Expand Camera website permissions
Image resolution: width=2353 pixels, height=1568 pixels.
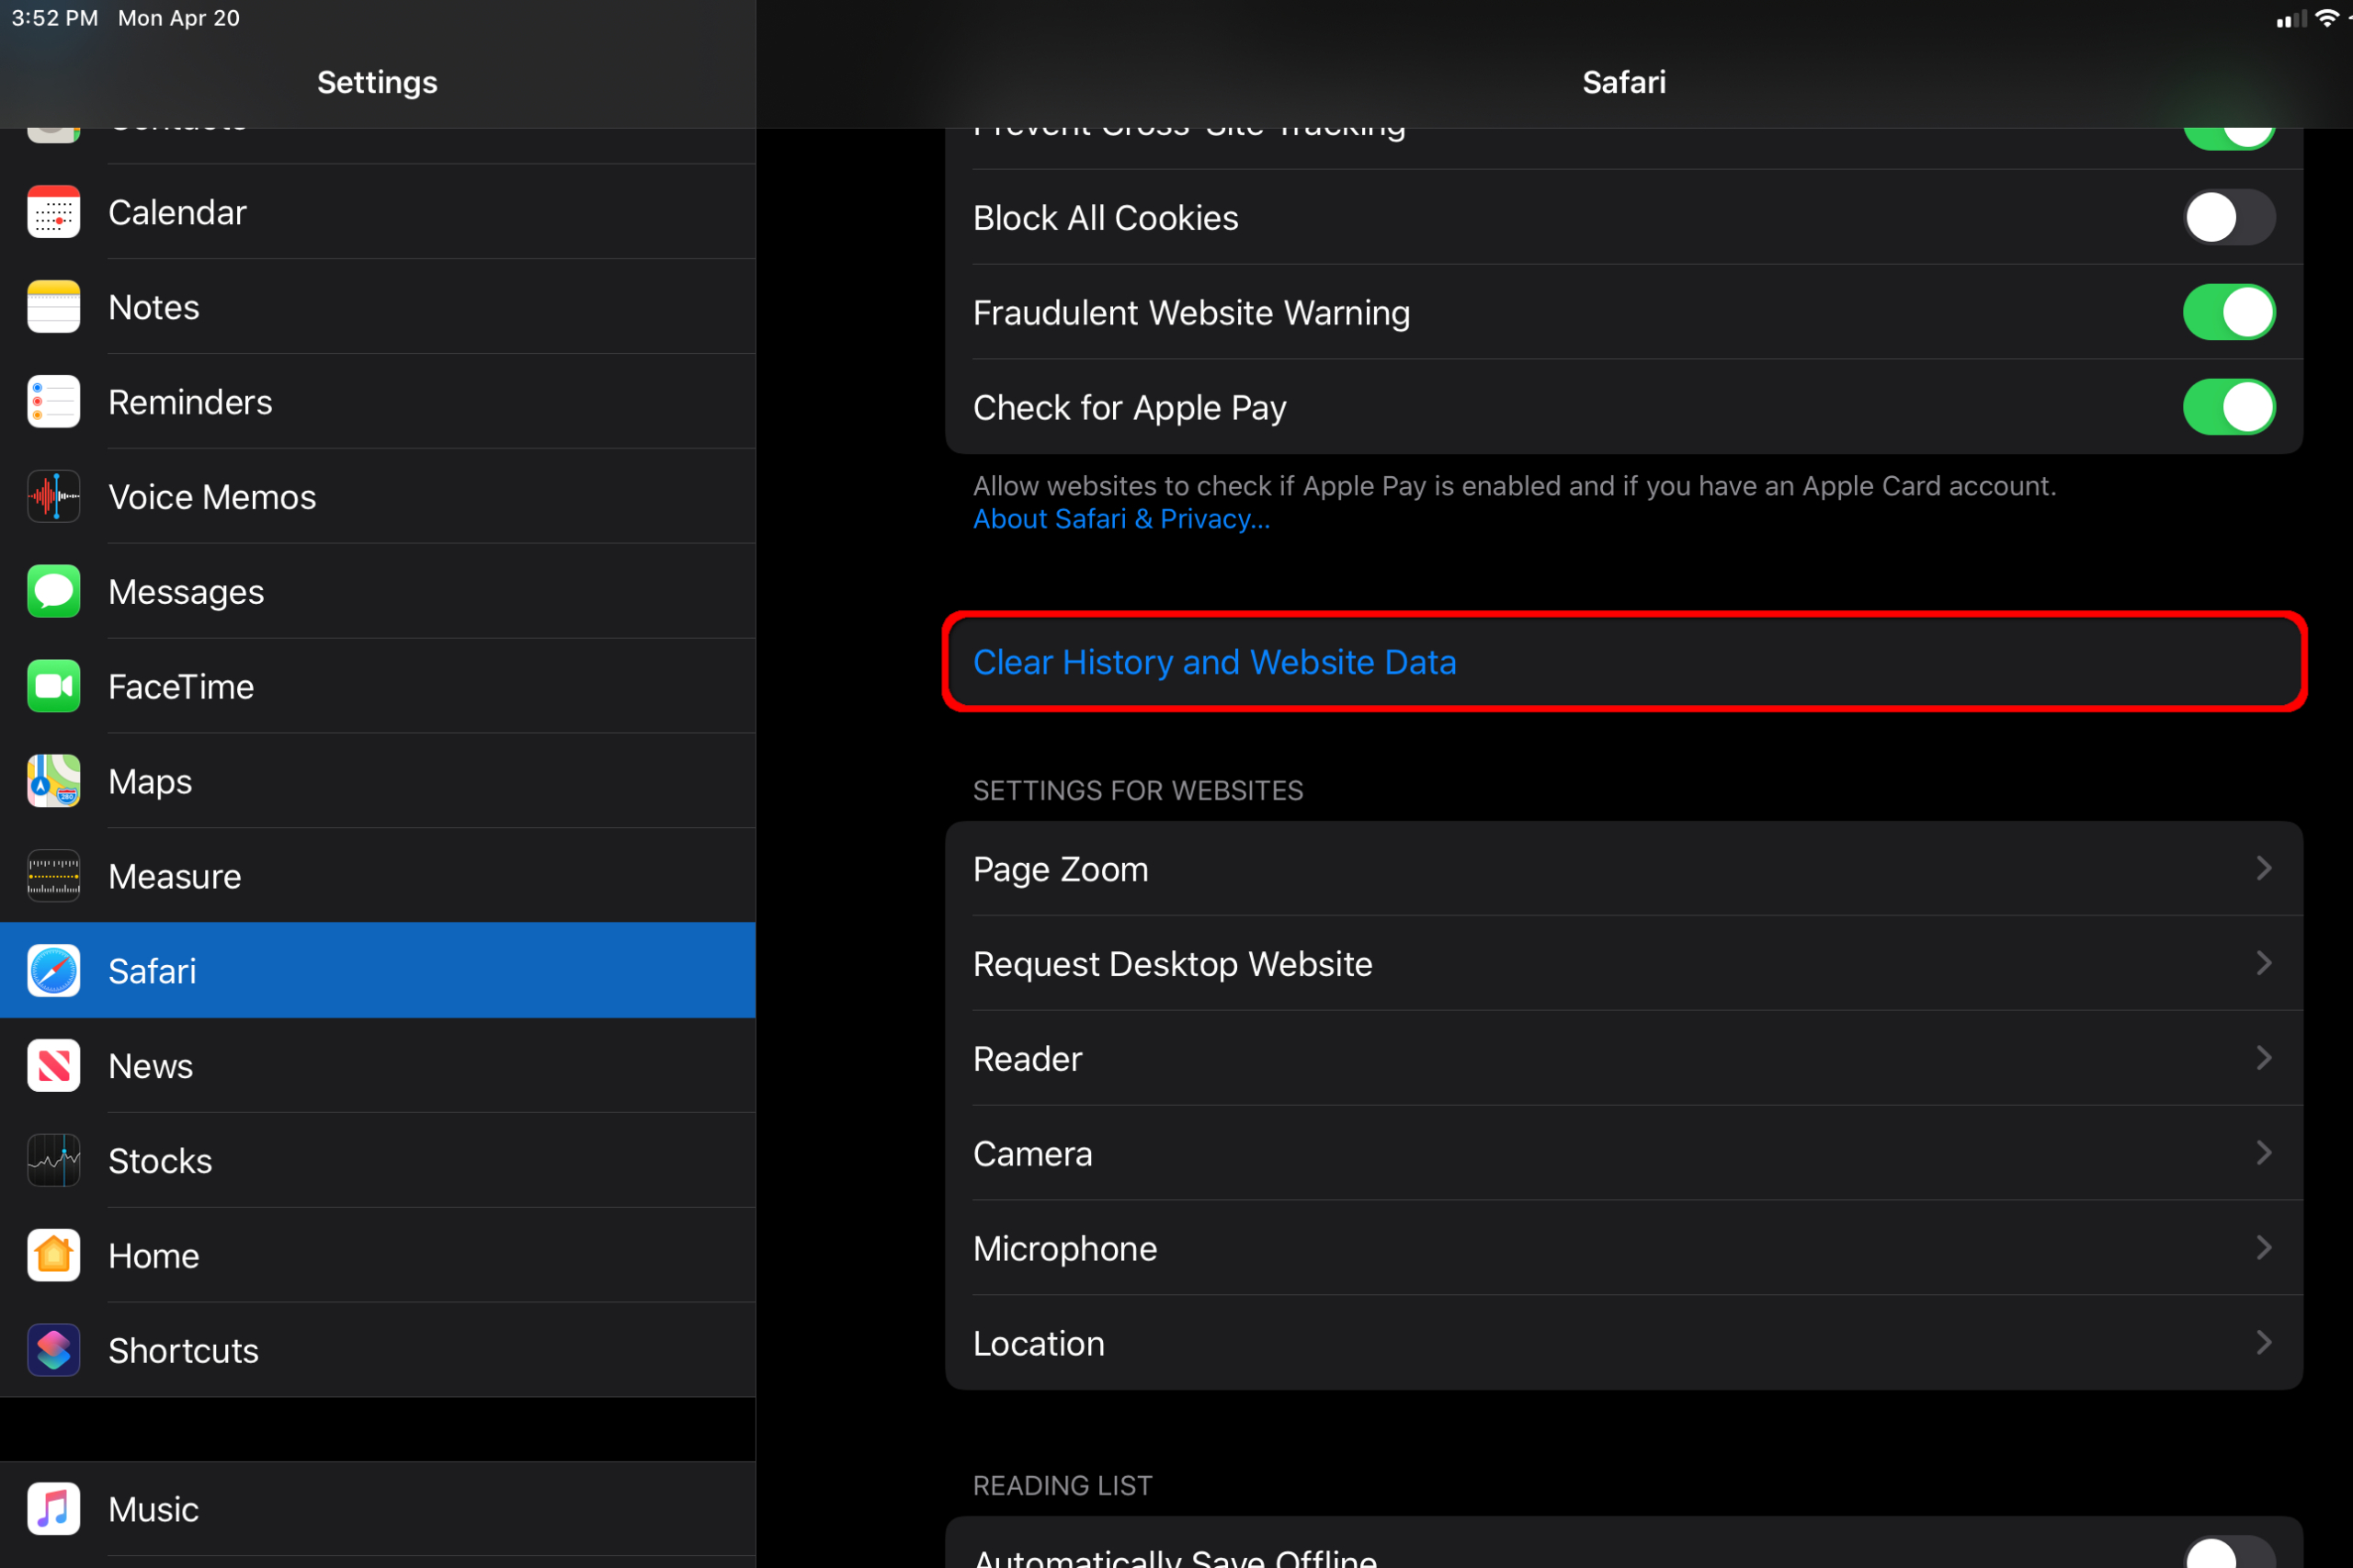(1623, 1153)
